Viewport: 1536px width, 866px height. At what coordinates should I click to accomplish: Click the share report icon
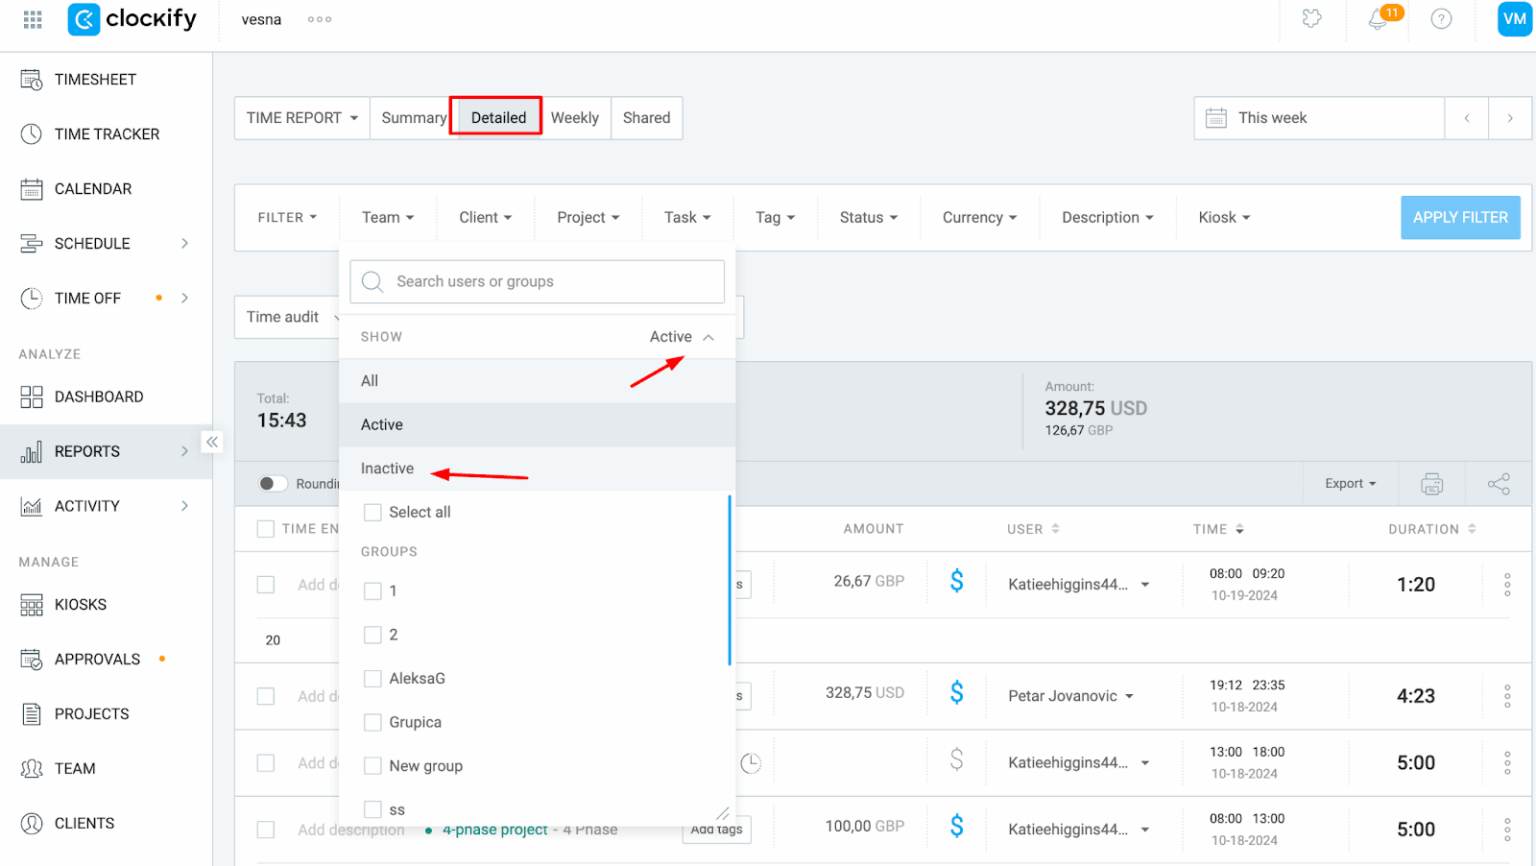[x=1499, y=483]
